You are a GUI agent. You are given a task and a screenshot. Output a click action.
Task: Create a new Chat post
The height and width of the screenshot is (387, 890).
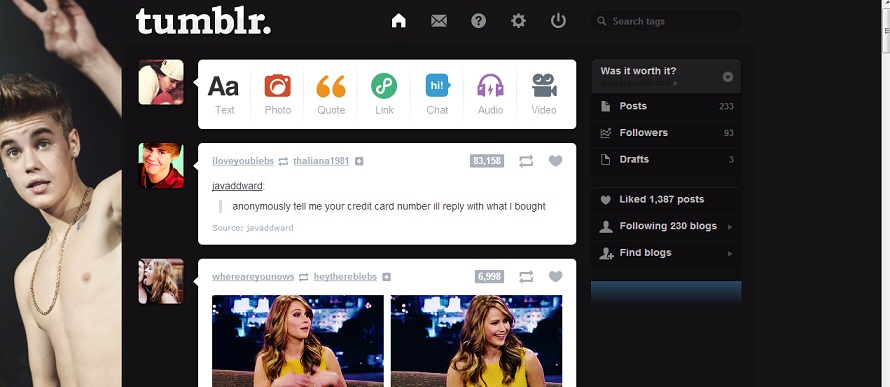tap(438, 95)
